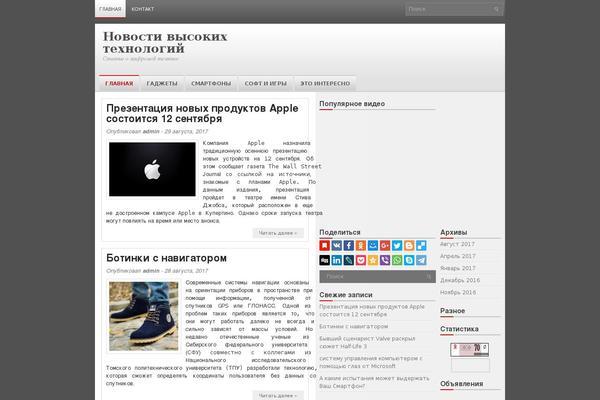
Task: Open recent post about Half-Life 3
Action: pos(367,342)
